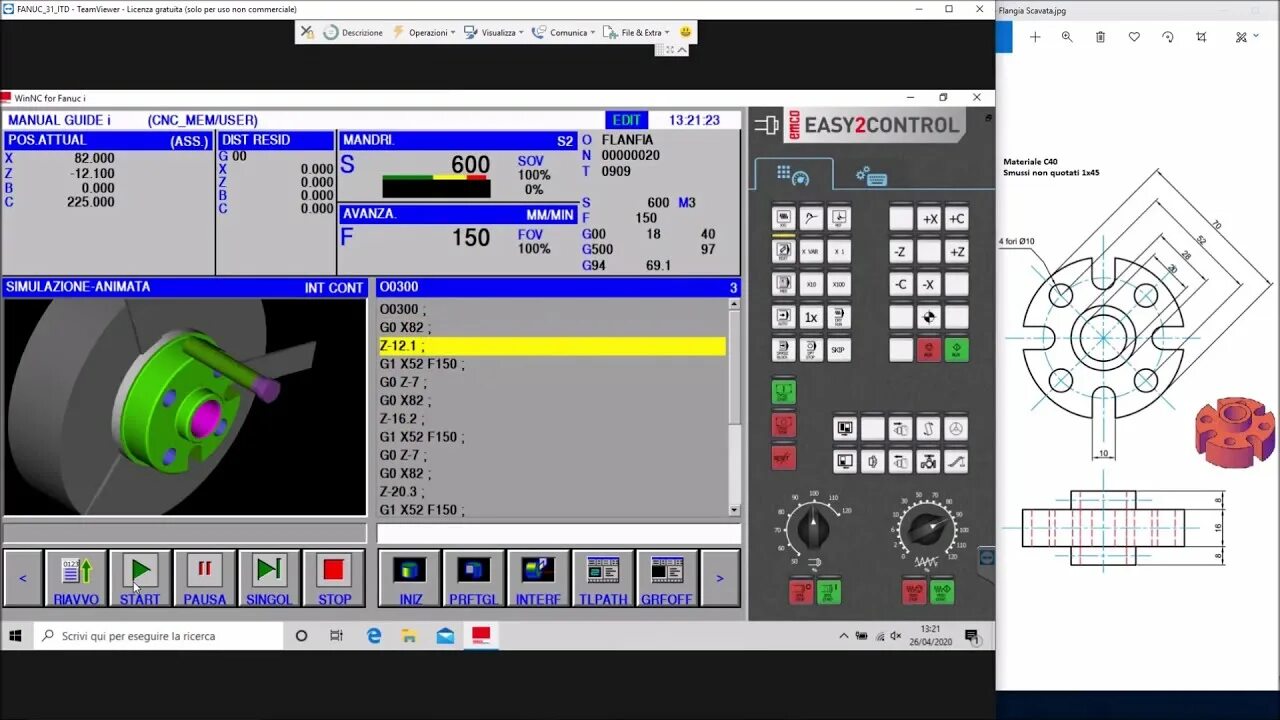
Task: Click red RESET key
Action: click(783, 457)
